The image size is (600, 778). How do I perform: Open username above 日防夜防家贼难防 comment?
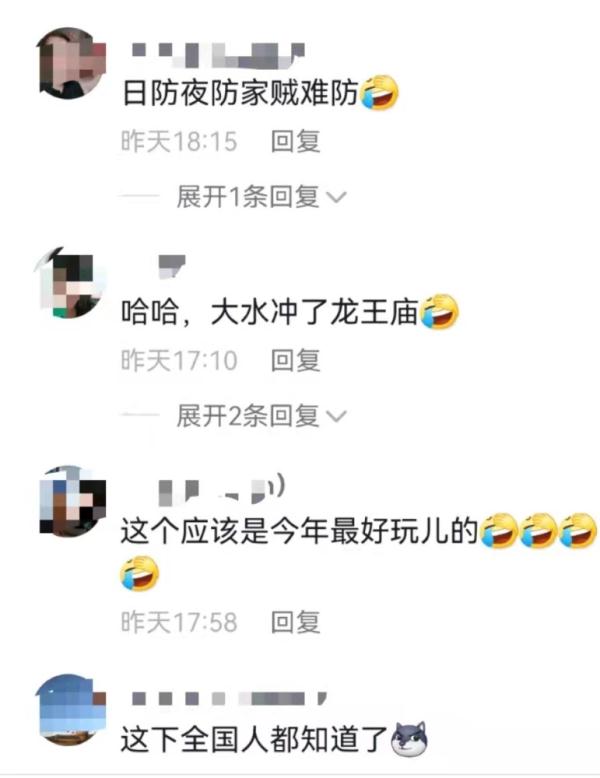218,55
